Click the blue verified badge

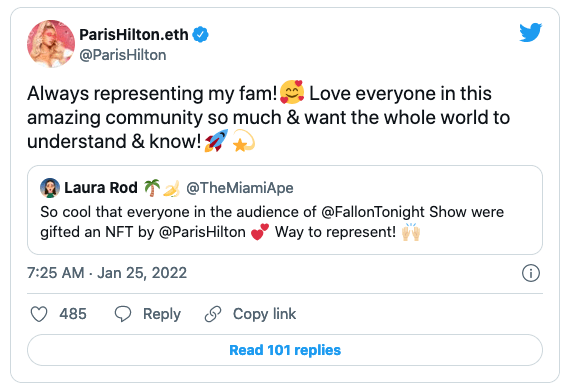click(x=200, y=35)
